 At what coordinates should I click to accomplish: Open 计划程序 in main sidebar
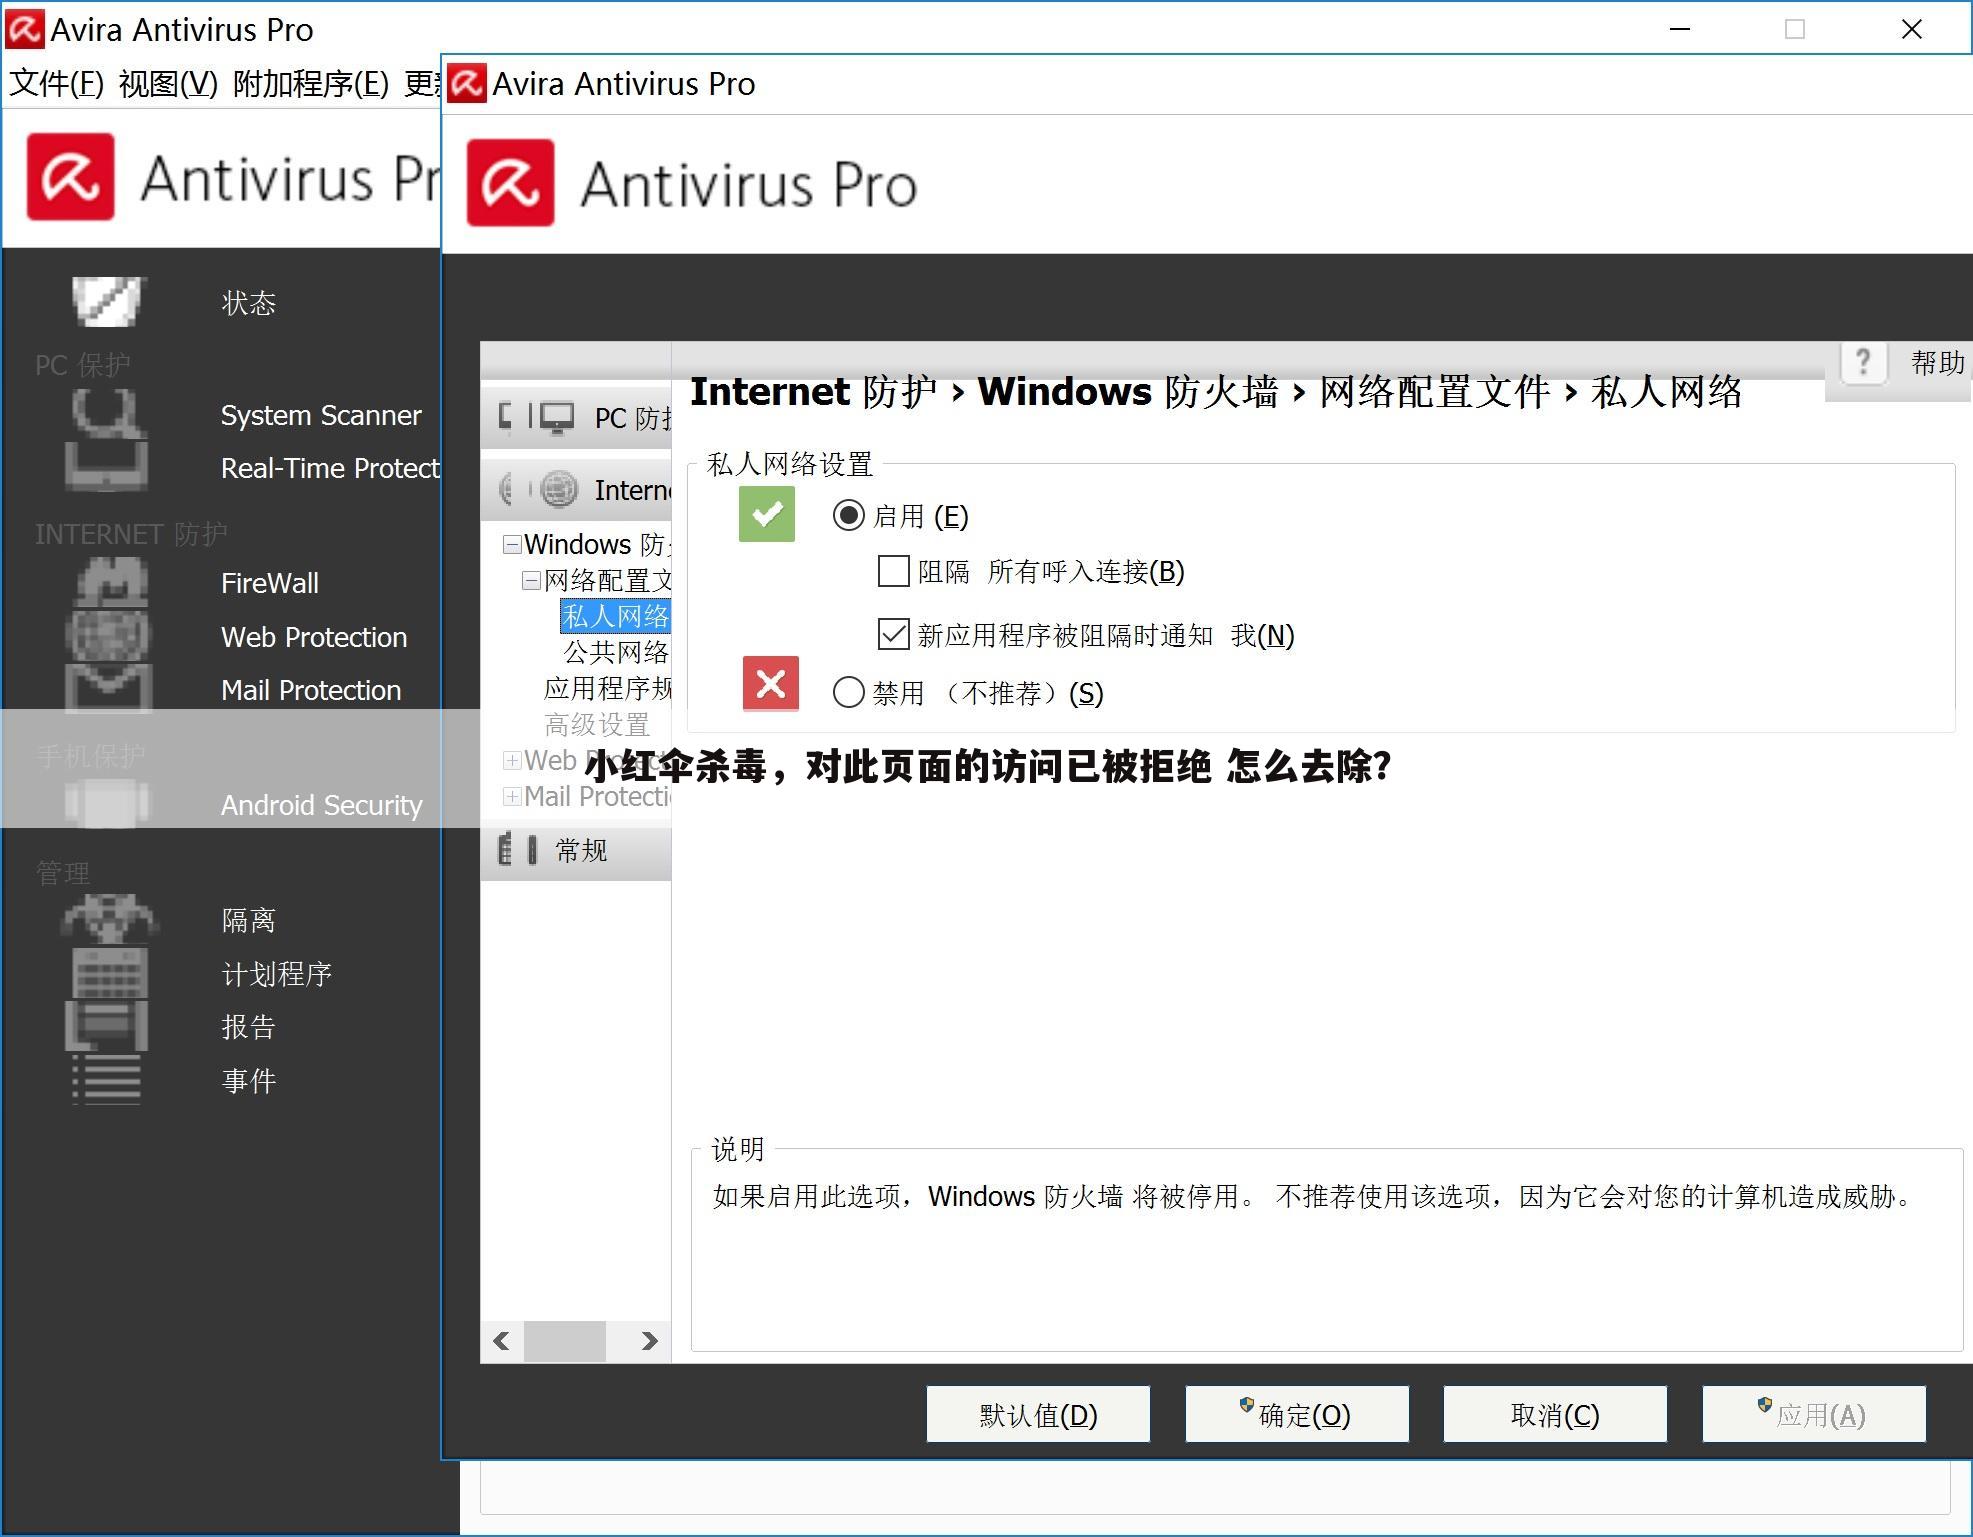(276, 974)
